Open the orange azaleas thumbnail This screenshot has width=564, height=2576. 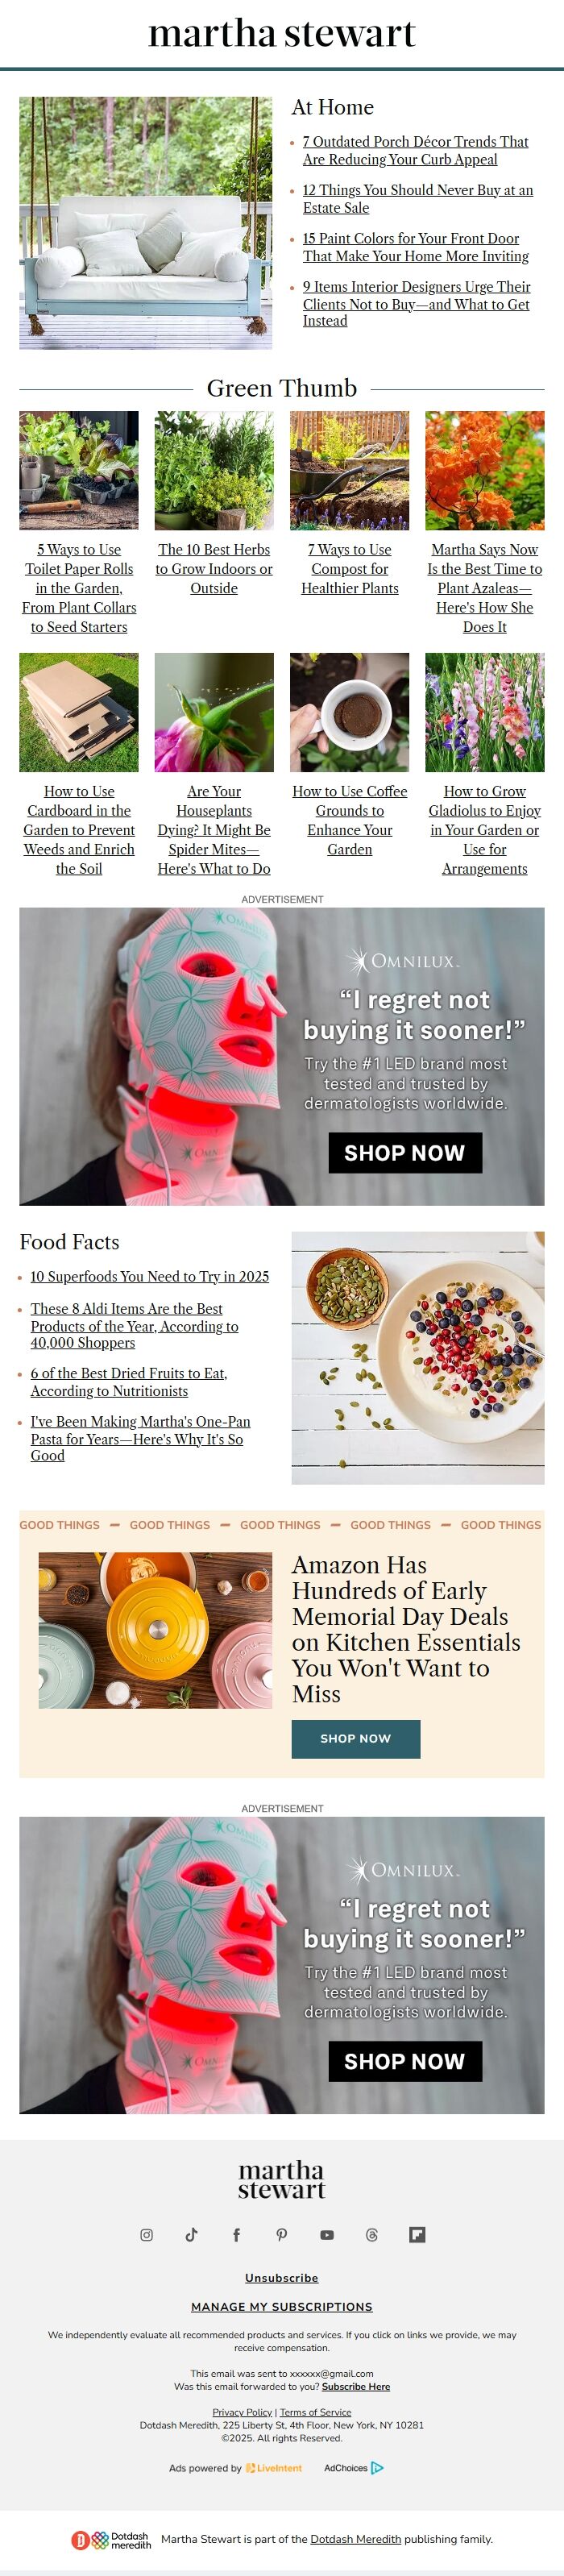[x=485, y=470]
